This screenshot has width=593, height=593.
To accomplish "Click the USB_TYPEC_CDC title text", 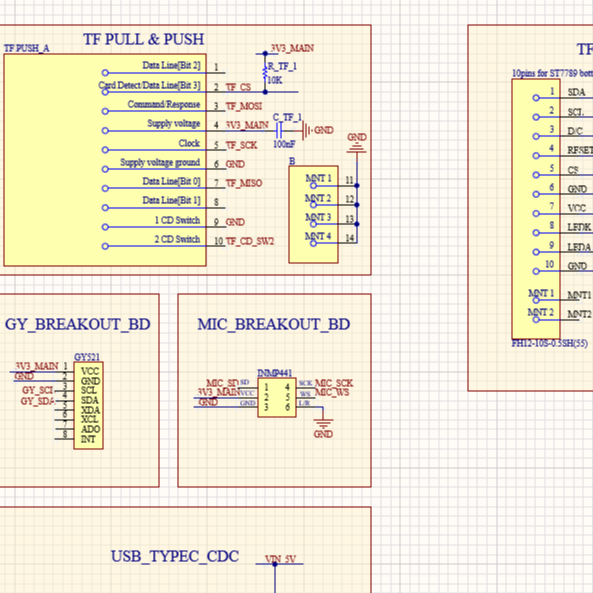I will pos(175,556).
